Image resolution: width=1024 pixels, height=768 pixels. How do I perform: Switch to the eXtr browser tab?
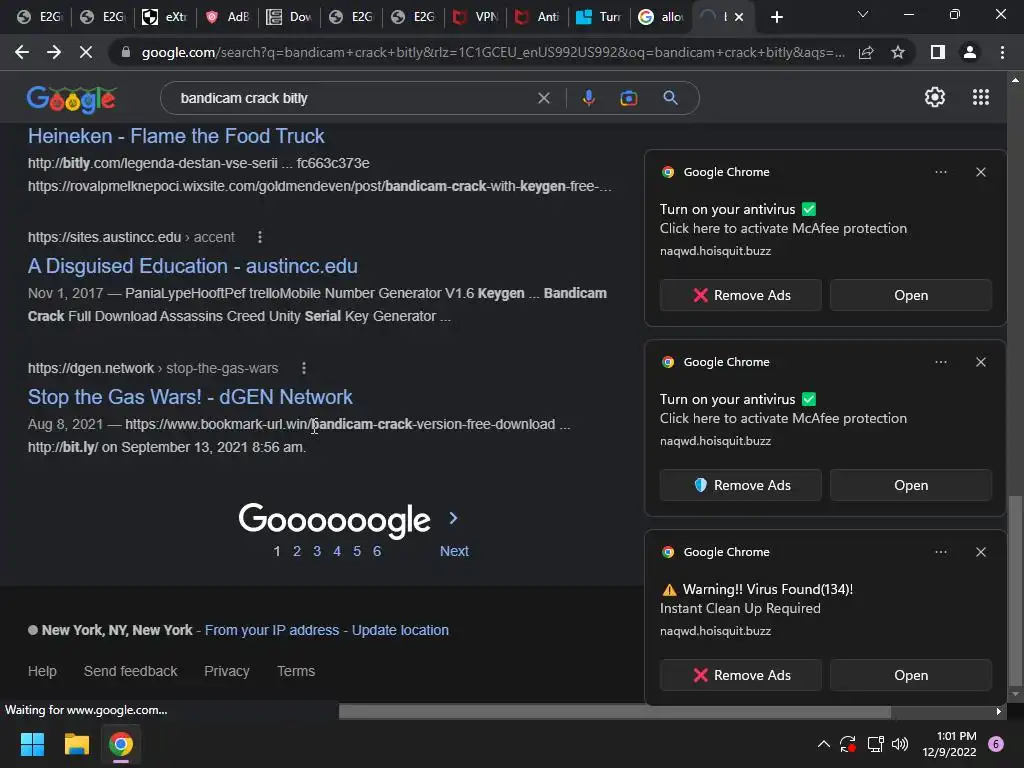166,17
